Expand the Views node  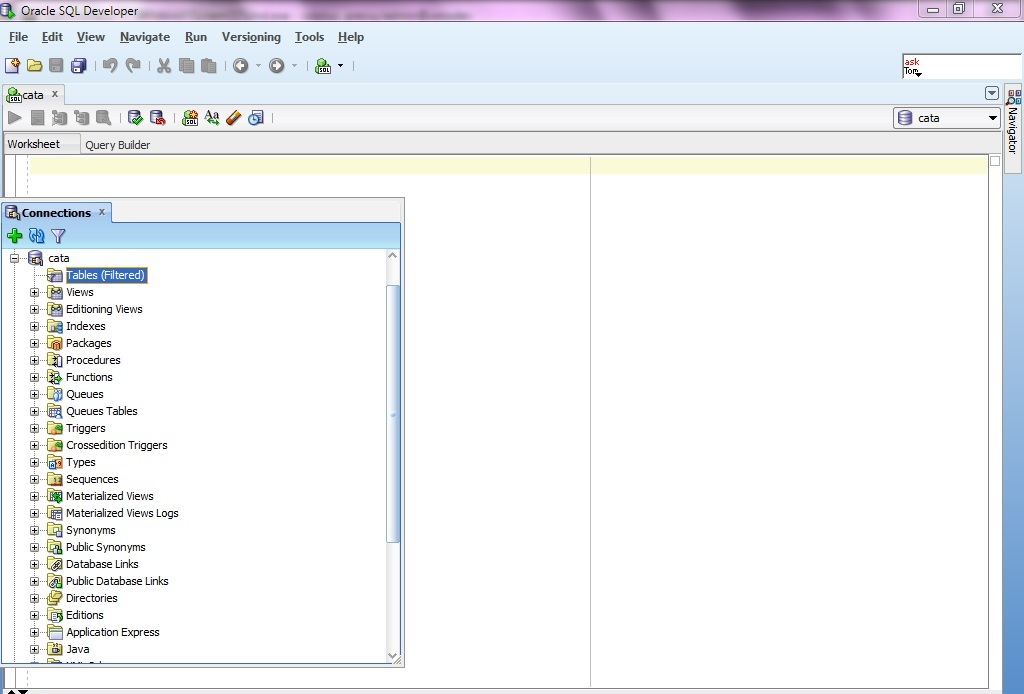pyautogui.click(x=35, y=292)
